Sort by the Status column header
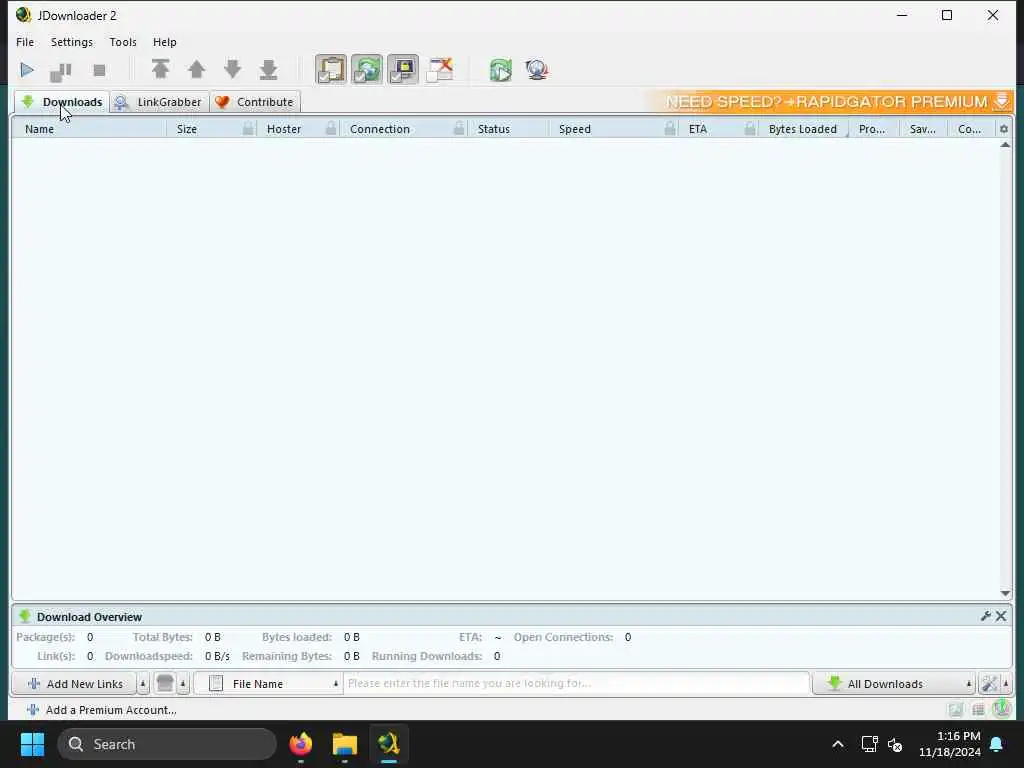Viewport: 1024px width, 768px height. click(x=508, y=129)
